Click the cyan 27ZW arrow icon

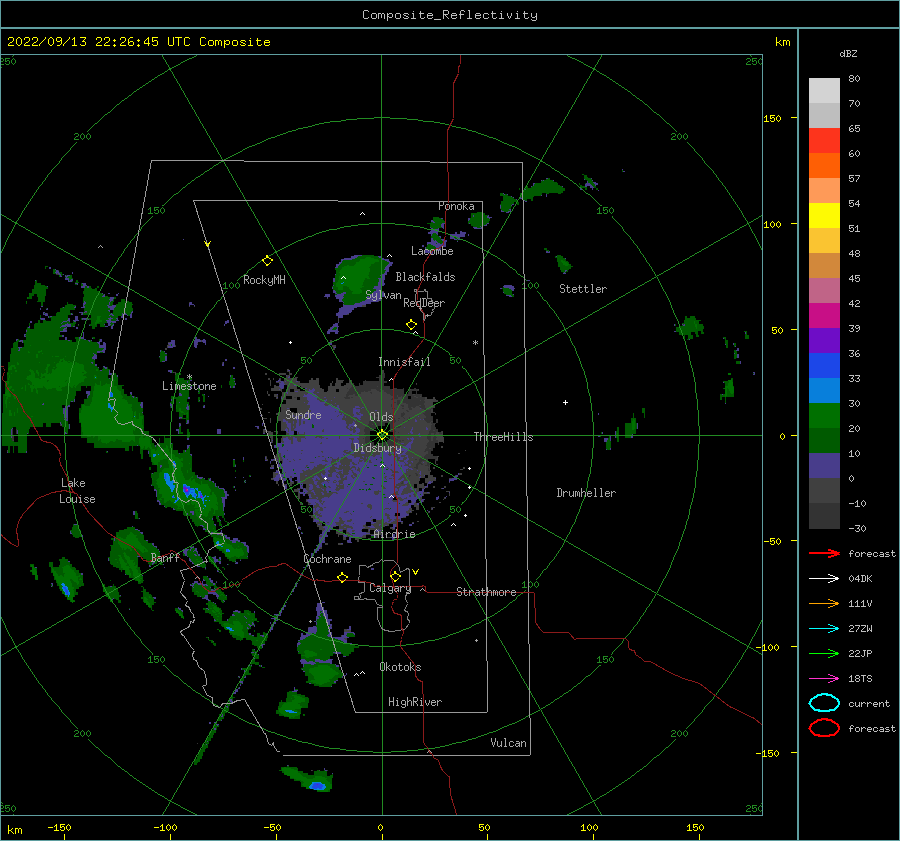tap(824, 629)
